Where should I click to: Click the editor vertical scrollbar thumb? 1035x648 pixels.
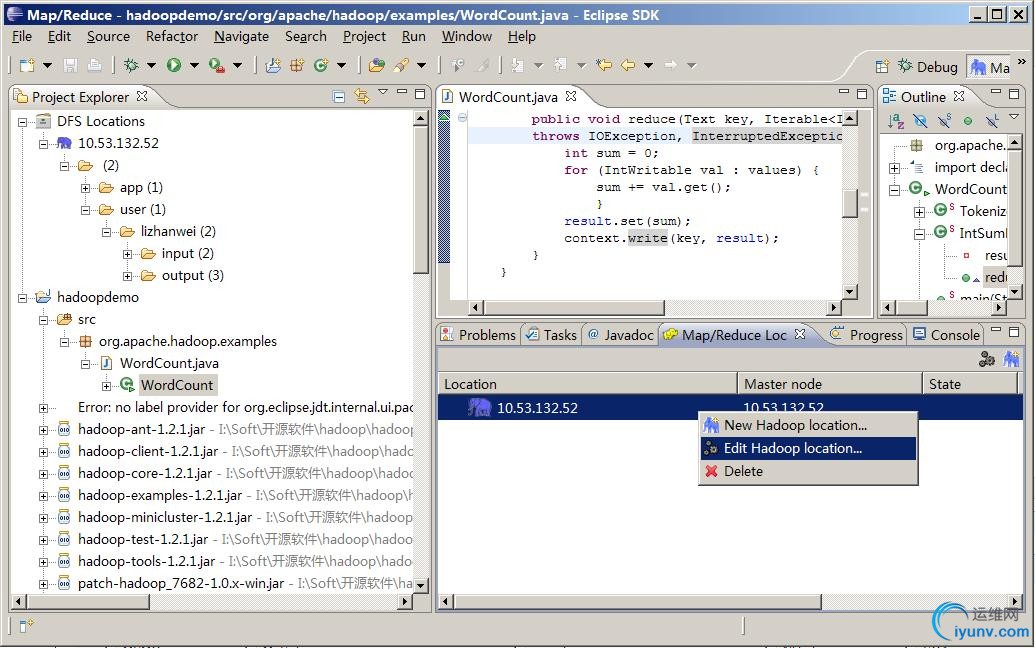pos(850,203)
